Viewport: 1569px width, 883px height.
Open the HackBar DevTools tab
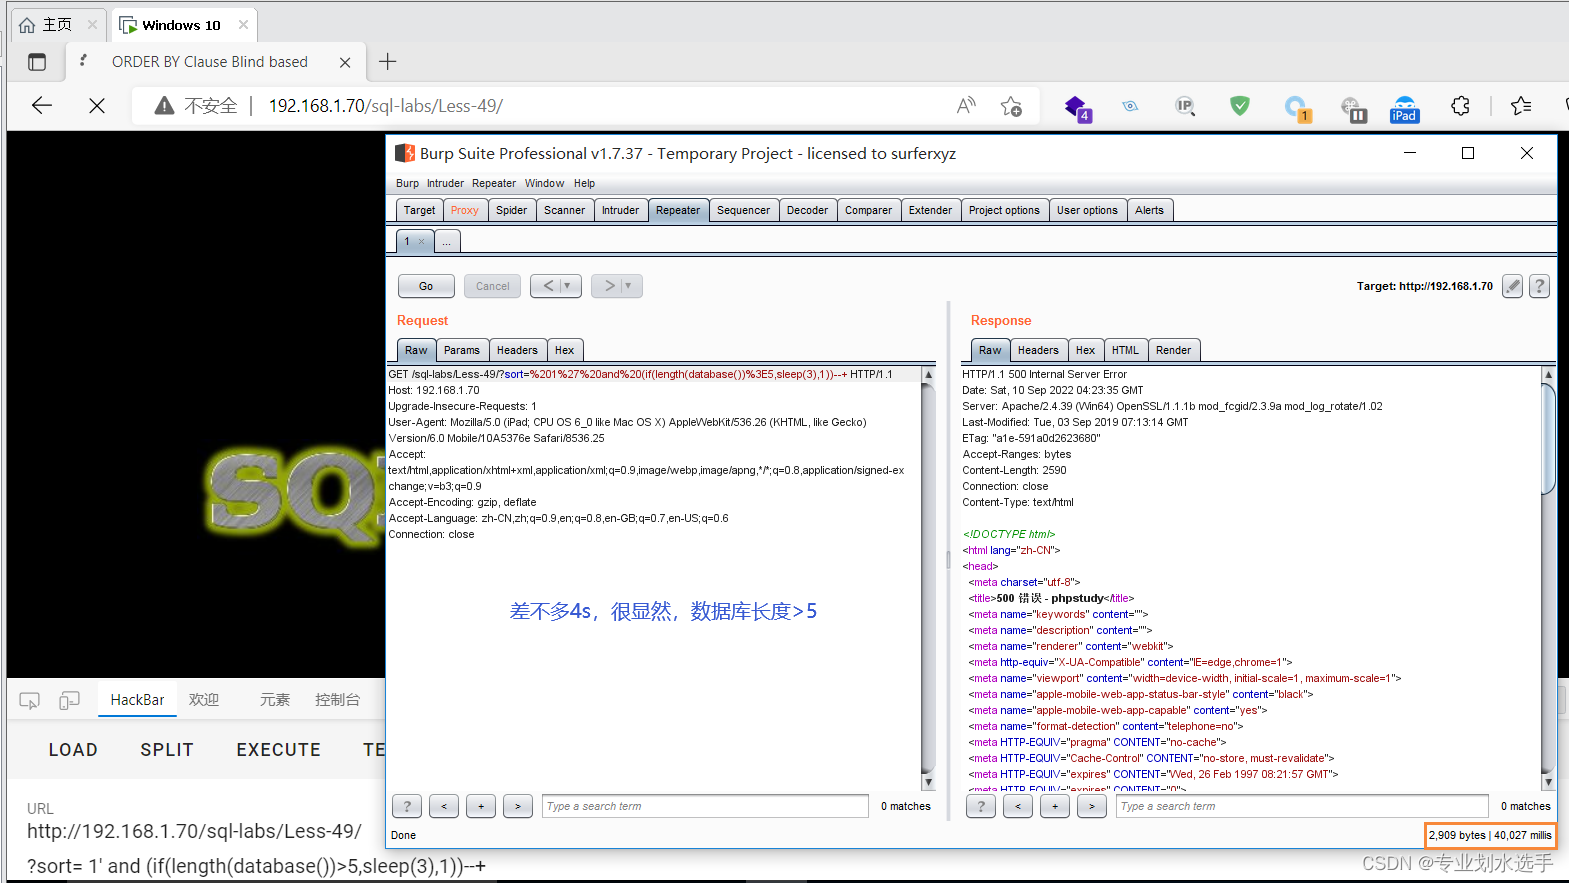(x=137, y=700)
